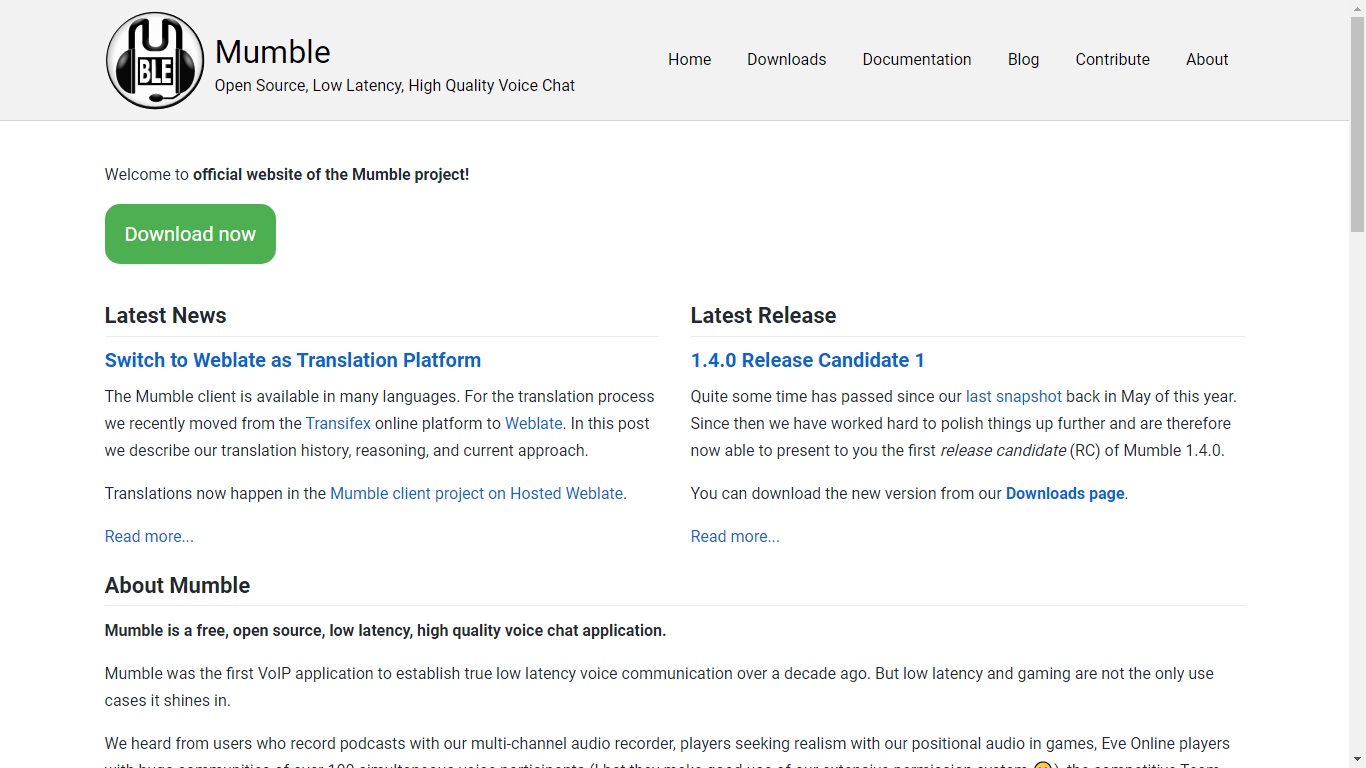The width and height of the screenshot is (1366, 768).
Task: Click the 'Latest News' heading
Action: (x=166, y=315)
